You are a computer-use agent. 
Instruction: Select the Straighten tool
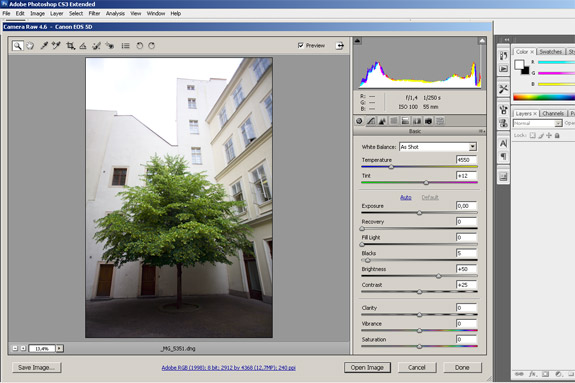pos(83,46)
